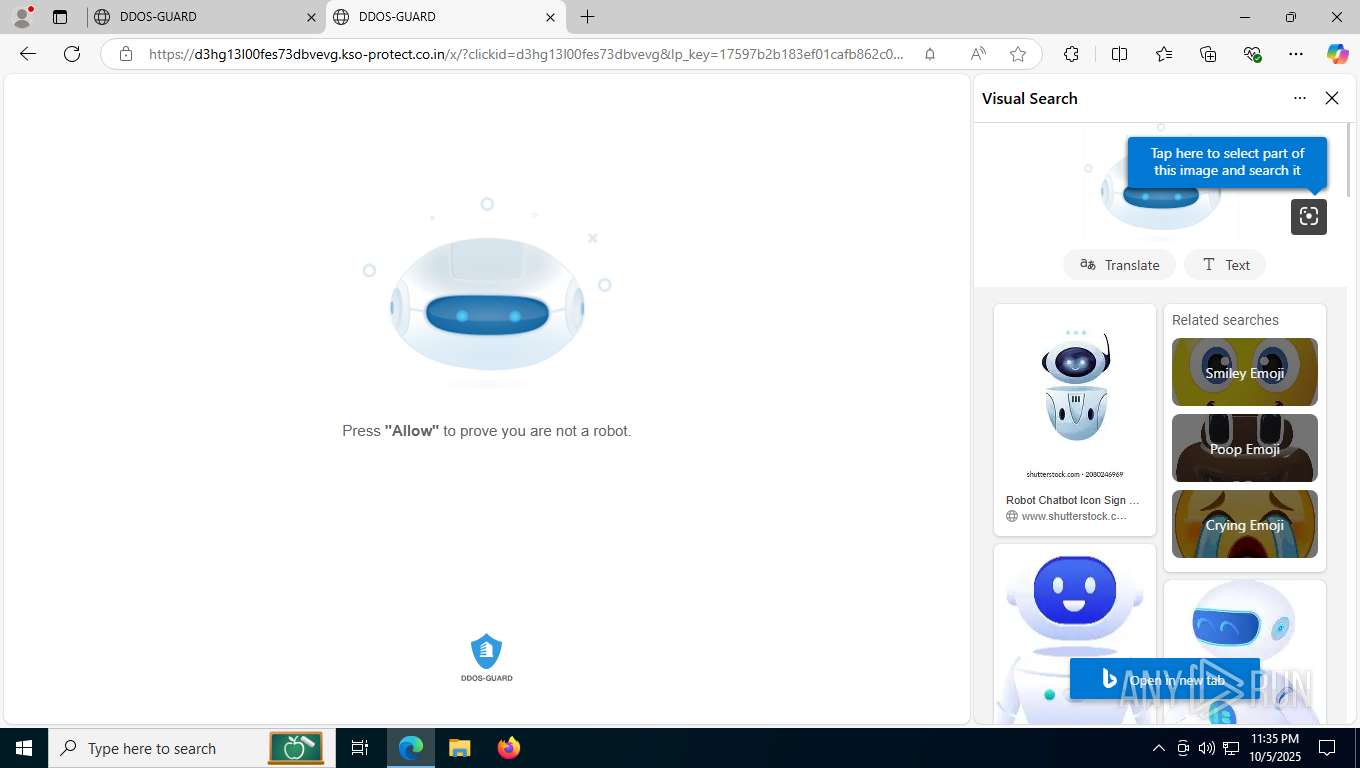1360x768 pixels.
Task: Open network status tray icon
Action: 1231,748
